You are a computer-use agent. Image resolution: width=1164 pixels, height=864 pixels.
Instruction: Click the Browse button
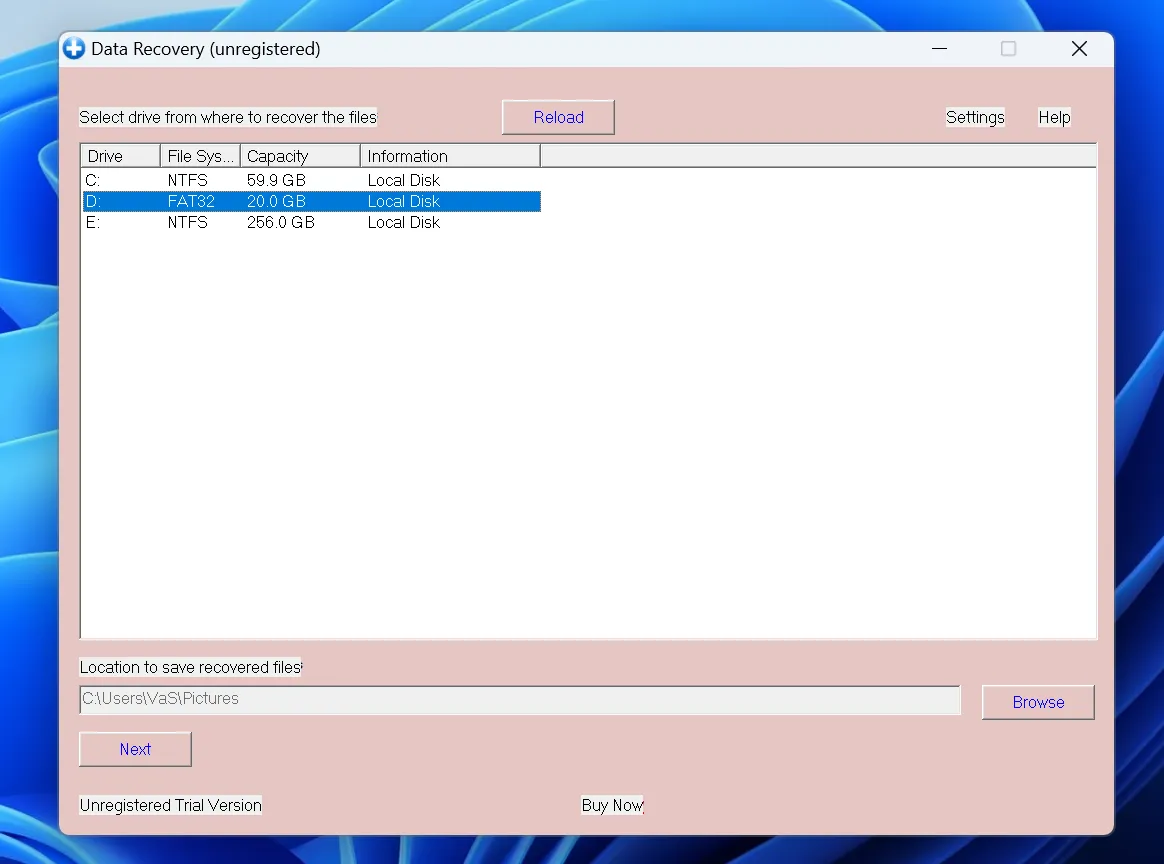tap(1038, 702)
